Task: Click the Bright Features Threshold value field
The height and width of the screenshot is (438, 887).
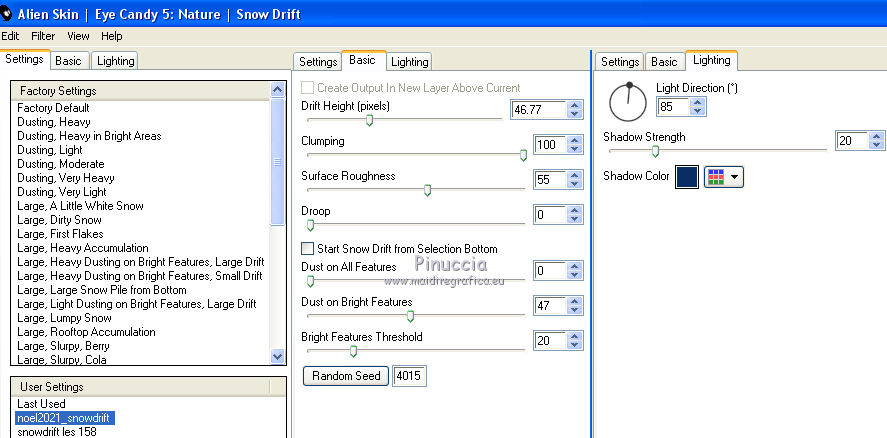Action: point(550,341)
